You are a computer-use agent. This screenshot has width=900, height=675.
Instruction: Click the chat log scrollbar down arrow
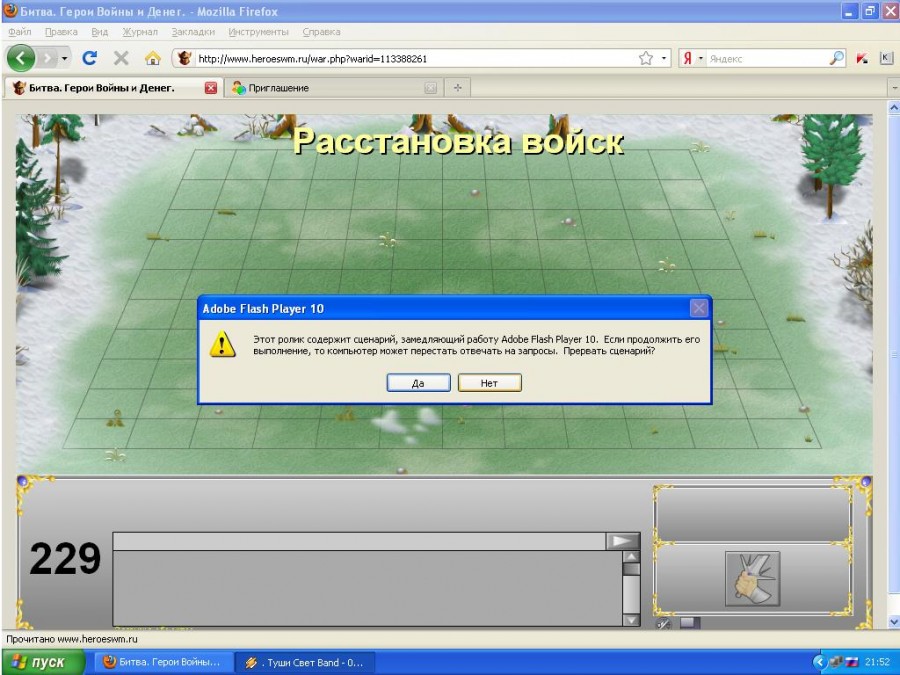point(631,620)
